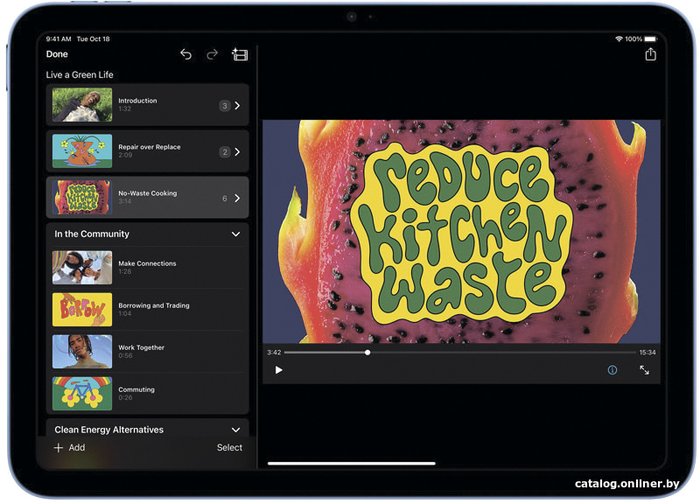Tap Select at bottom of list
This screenshot has width=700, height=504.
tap(229, 447)
